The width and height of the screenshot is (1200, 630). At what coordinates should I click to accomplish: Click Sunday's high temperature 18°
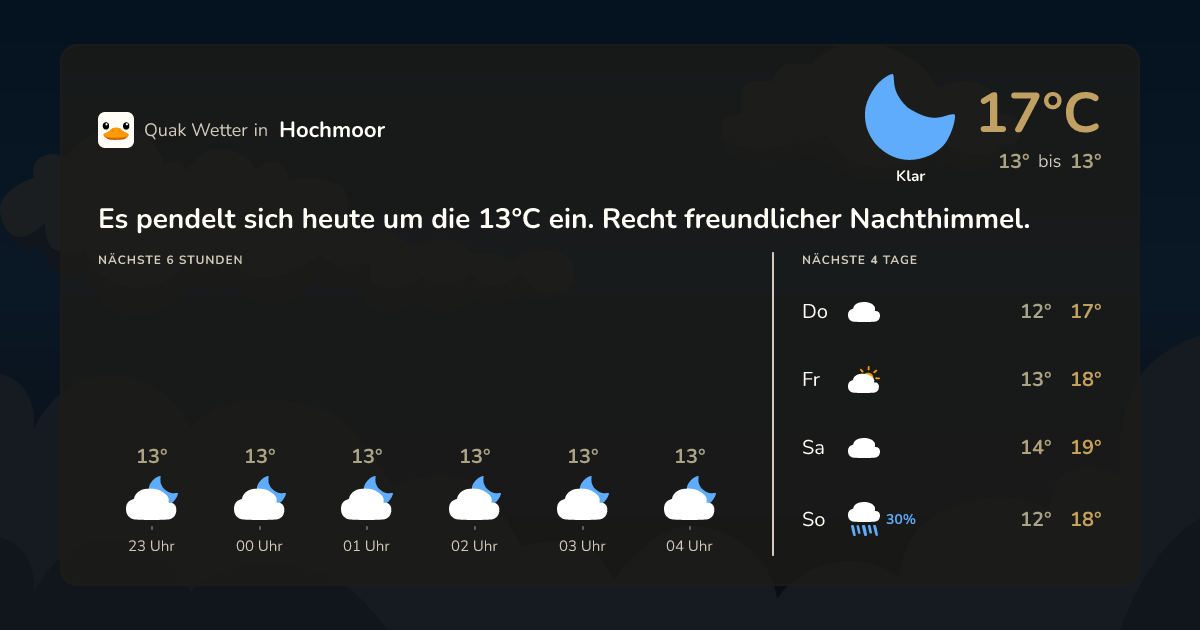pos(1086,520)
